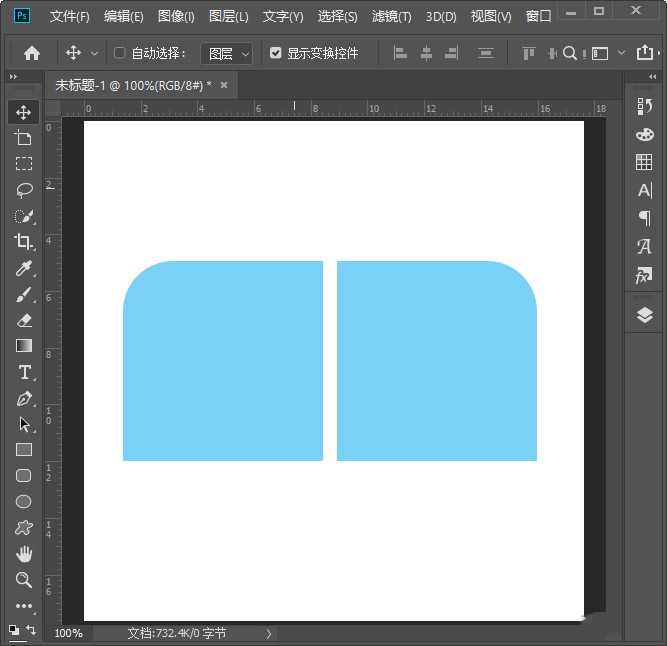The image size is (667, 646).
Task: Select the Crop tool
Action: click(x=24, y=241)
